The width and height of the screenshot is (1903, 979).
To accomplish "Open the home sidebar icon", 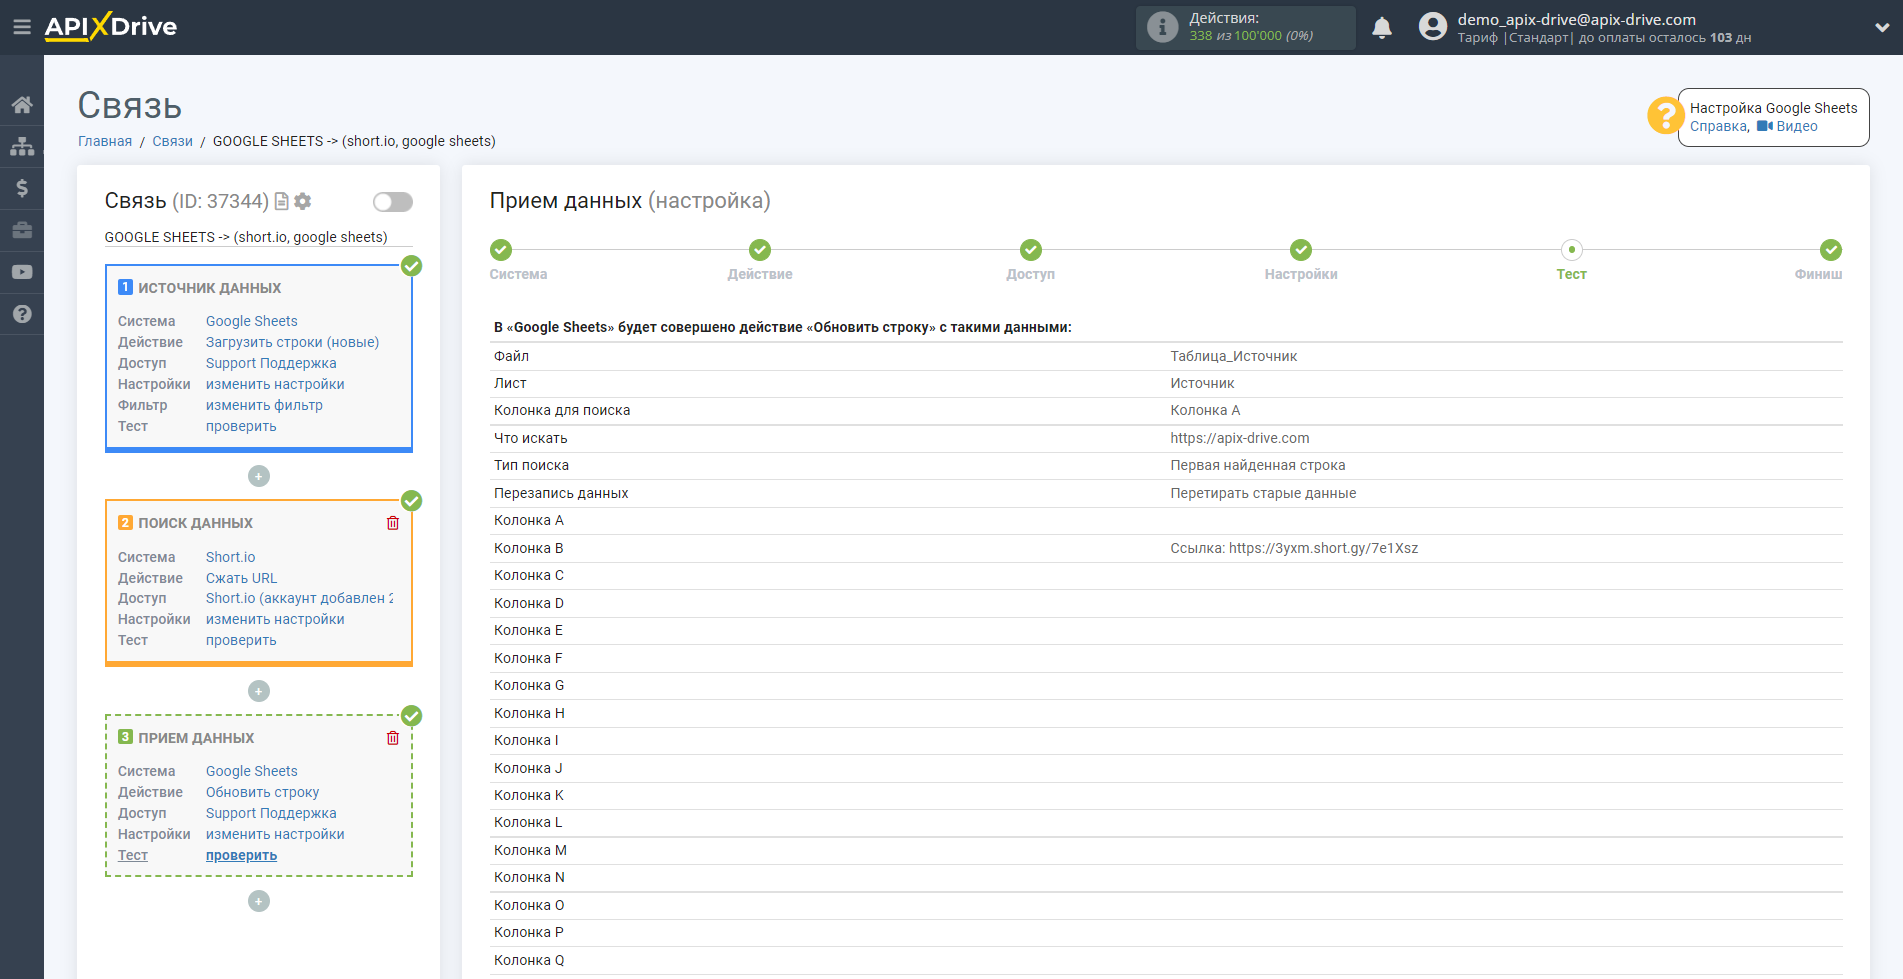I will [22, 105].
